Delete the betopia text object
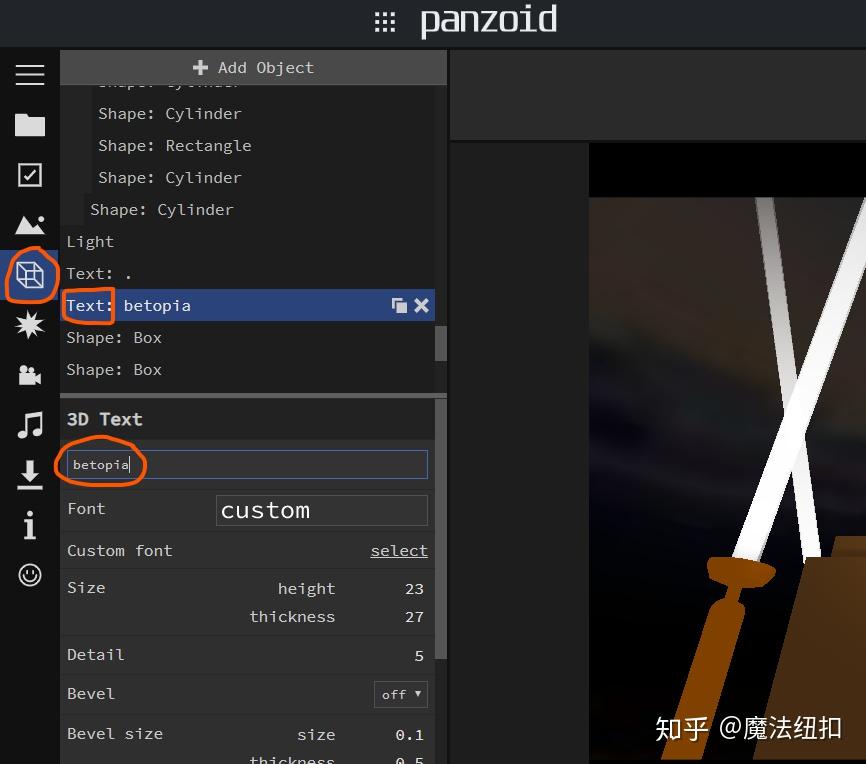Viewport: 866px width, 764px height. [x=421, y=305]
